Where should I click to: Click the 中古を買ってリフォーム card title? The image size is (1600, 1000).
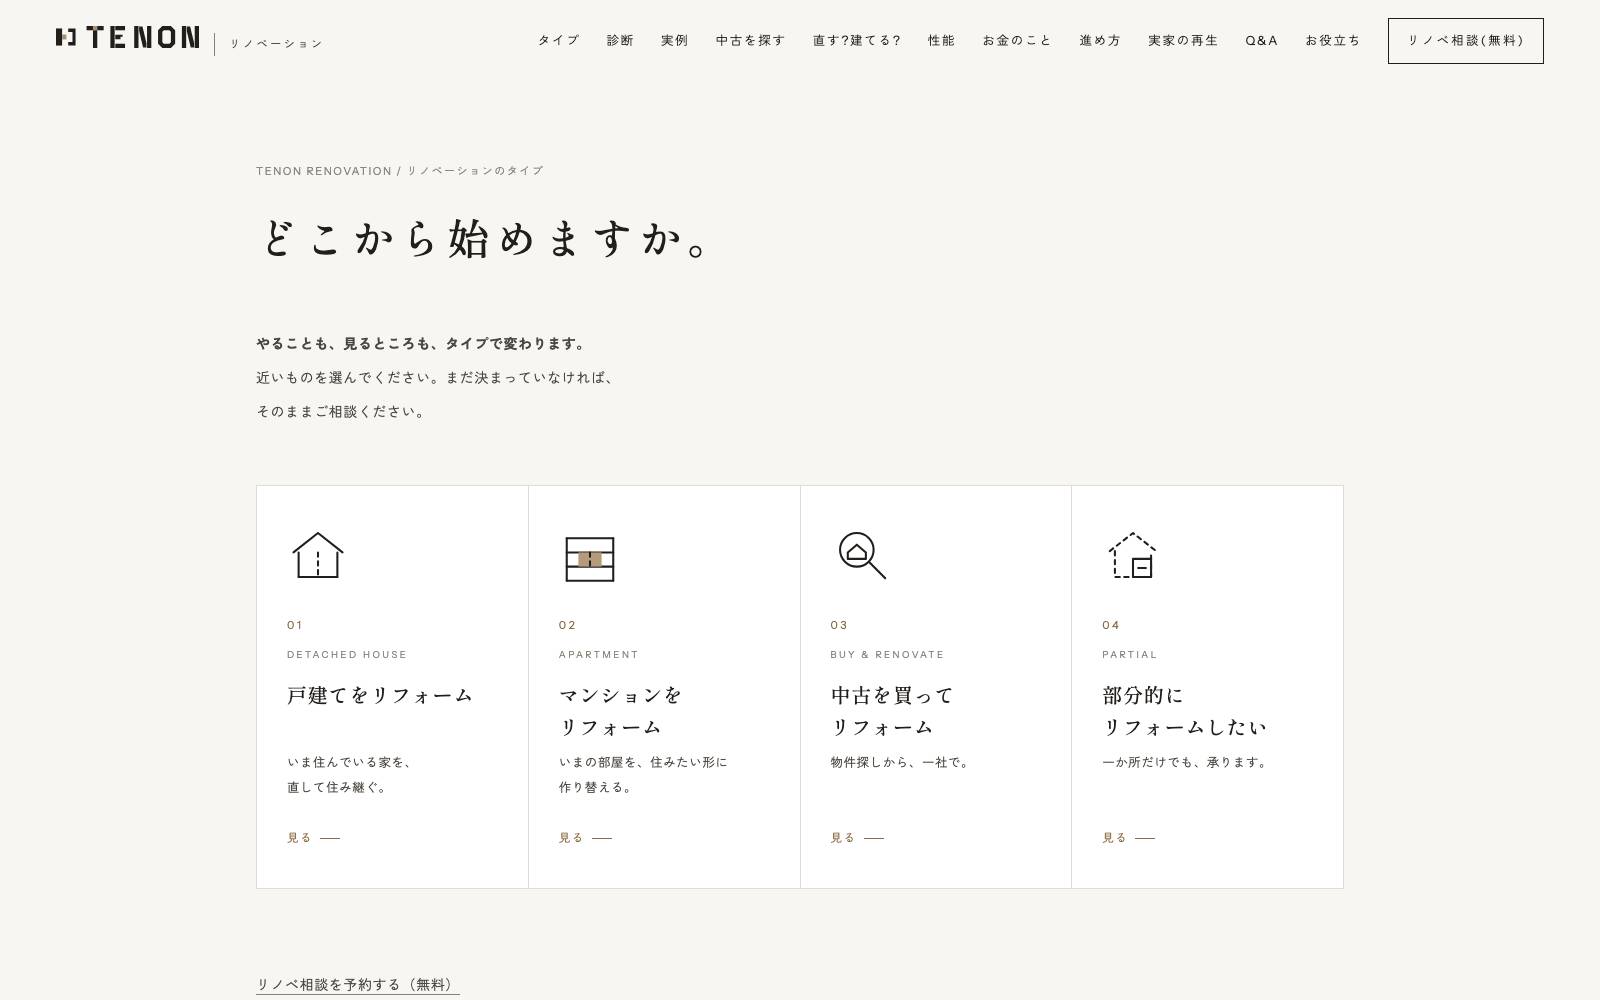[x=892, y=711]
